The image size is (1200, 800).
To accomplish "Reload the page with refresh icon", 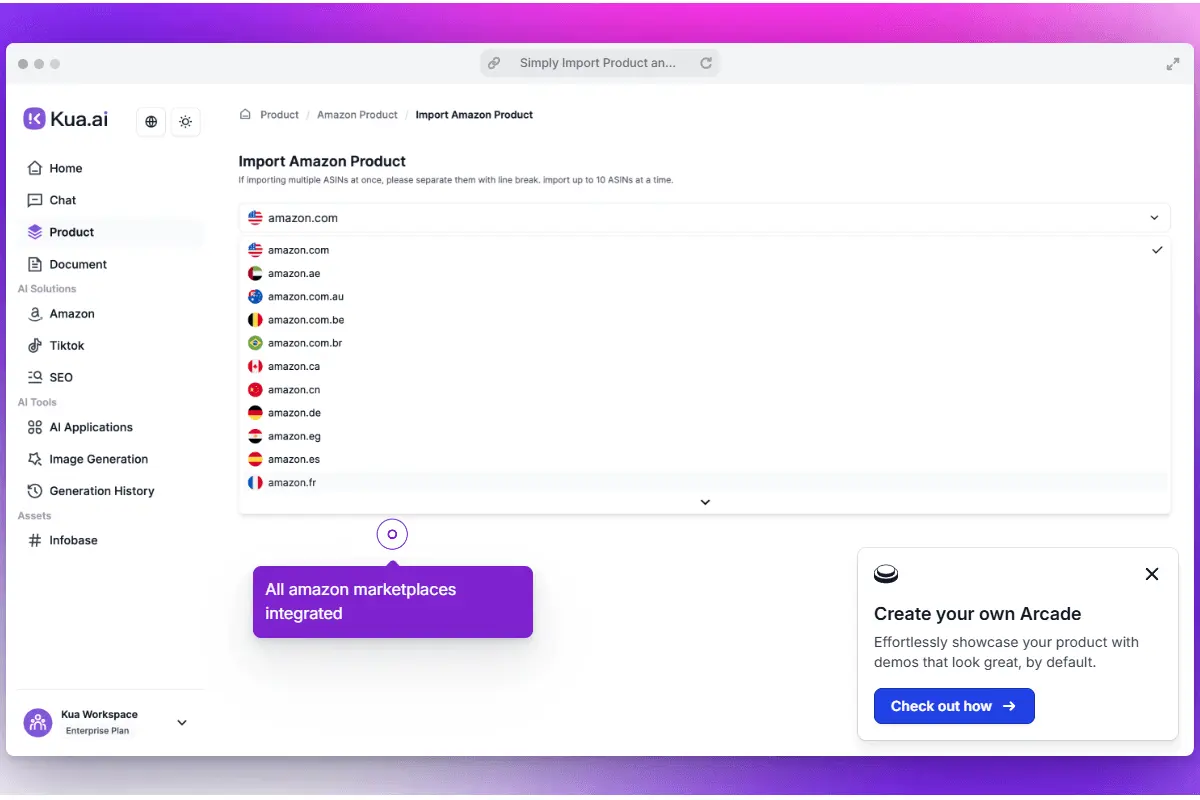I will 706,63.
